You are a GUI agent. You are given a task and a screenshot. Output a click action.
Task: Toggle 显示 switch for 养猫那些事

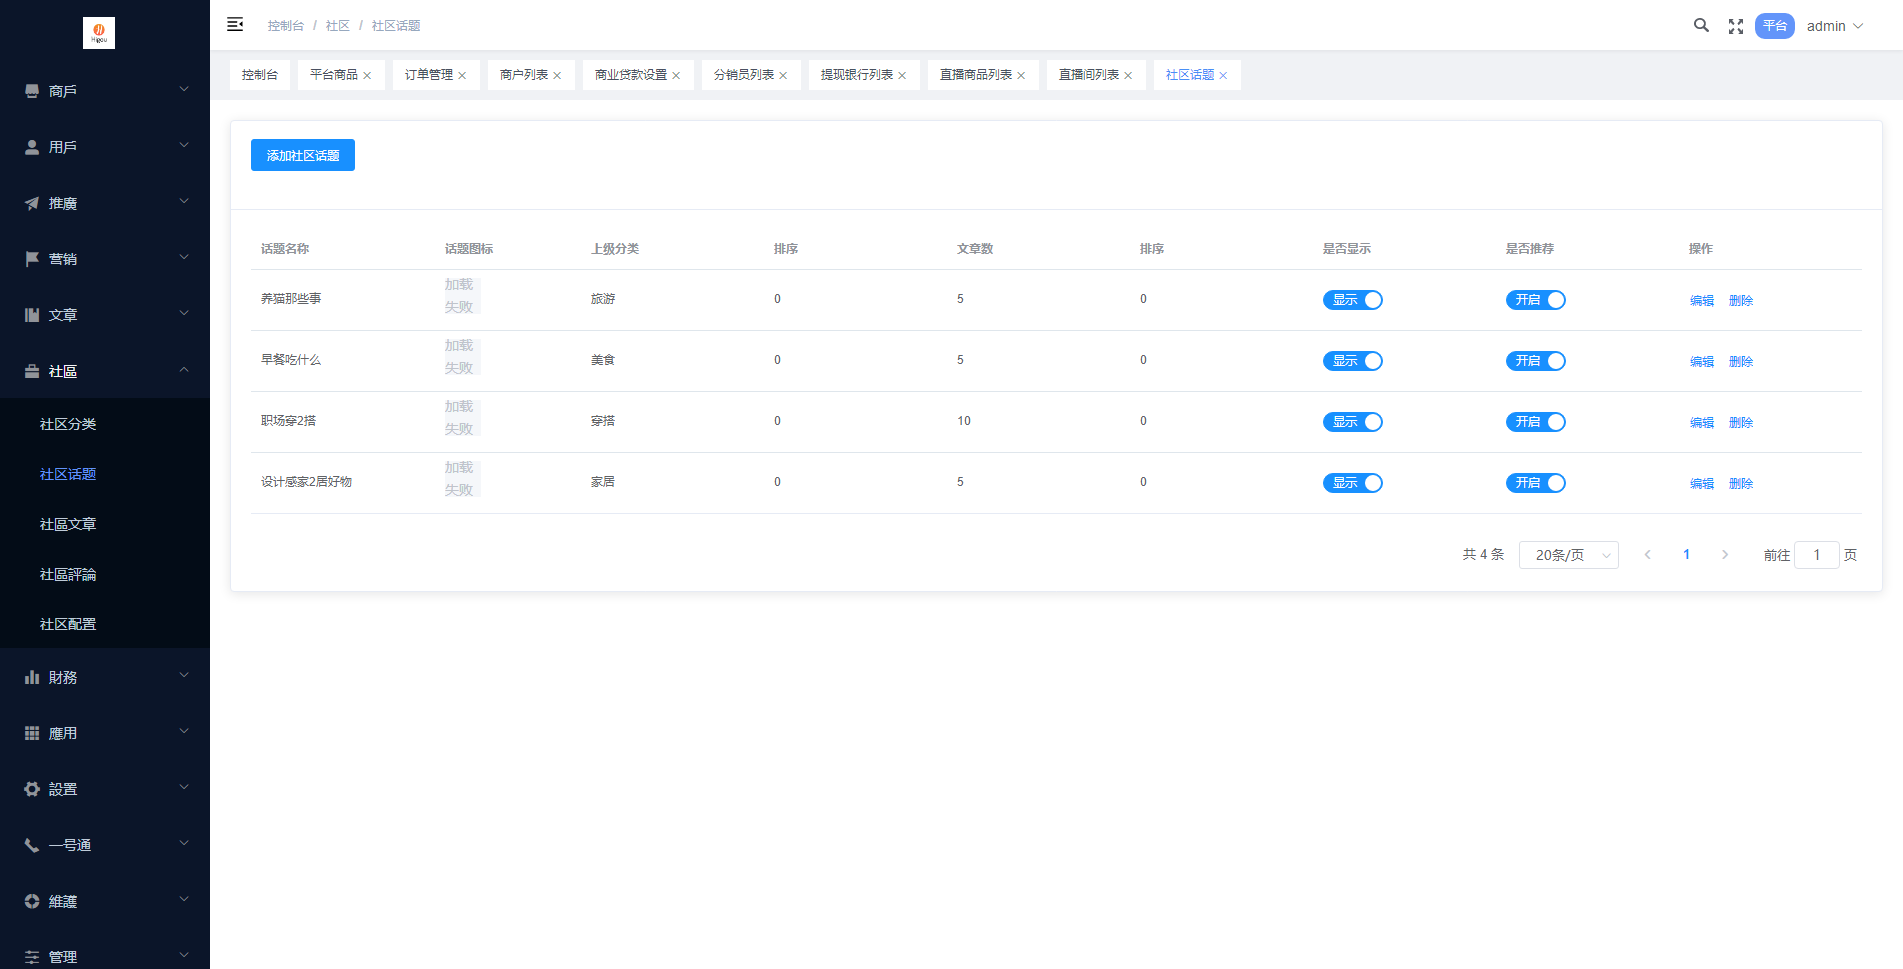[x=1352, y=300]
